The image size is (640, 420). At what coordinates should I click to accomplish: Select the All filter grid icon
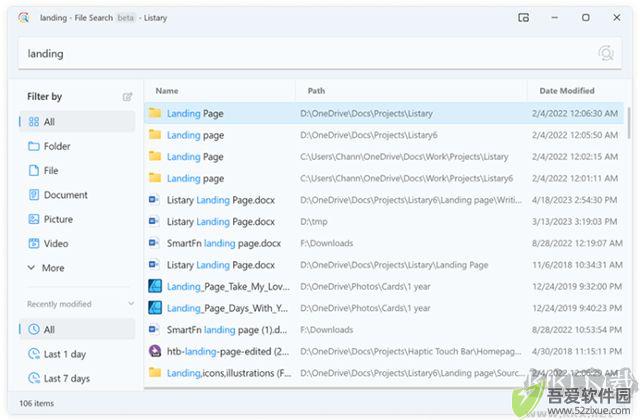[x=34, y=122]
